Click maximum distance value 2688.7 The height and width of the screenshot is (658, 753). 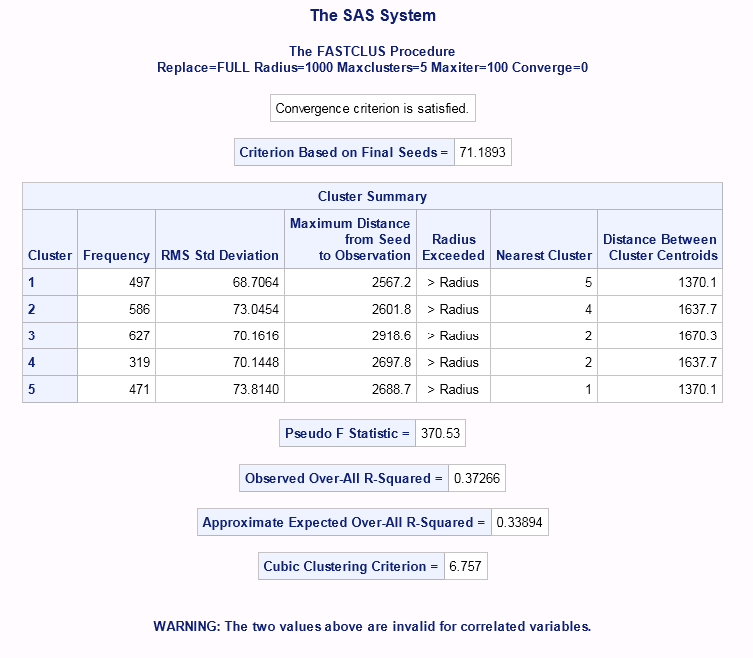(351, 389)
